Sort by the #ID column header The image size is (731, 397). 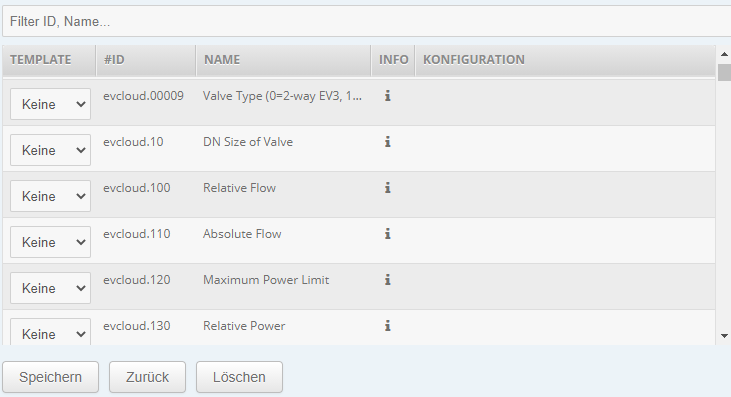pos(146,60)
